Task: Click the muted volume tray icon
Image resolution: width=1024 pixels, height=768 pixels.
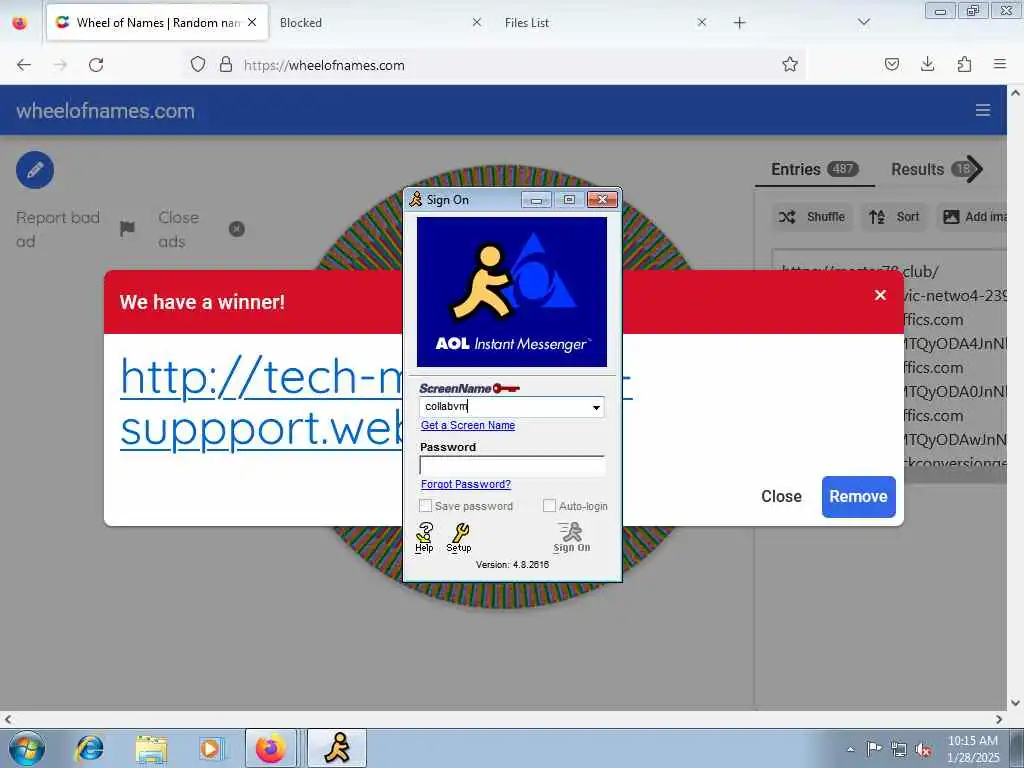Action: [x=923, y=749]
